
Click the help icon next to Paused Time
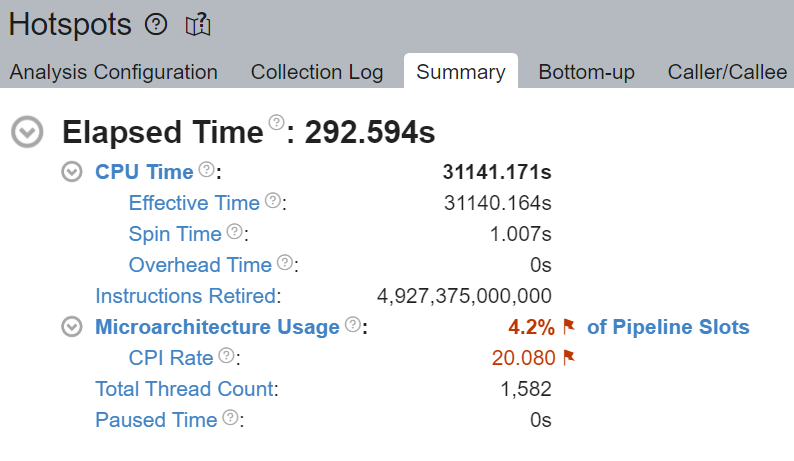point(231,418)
